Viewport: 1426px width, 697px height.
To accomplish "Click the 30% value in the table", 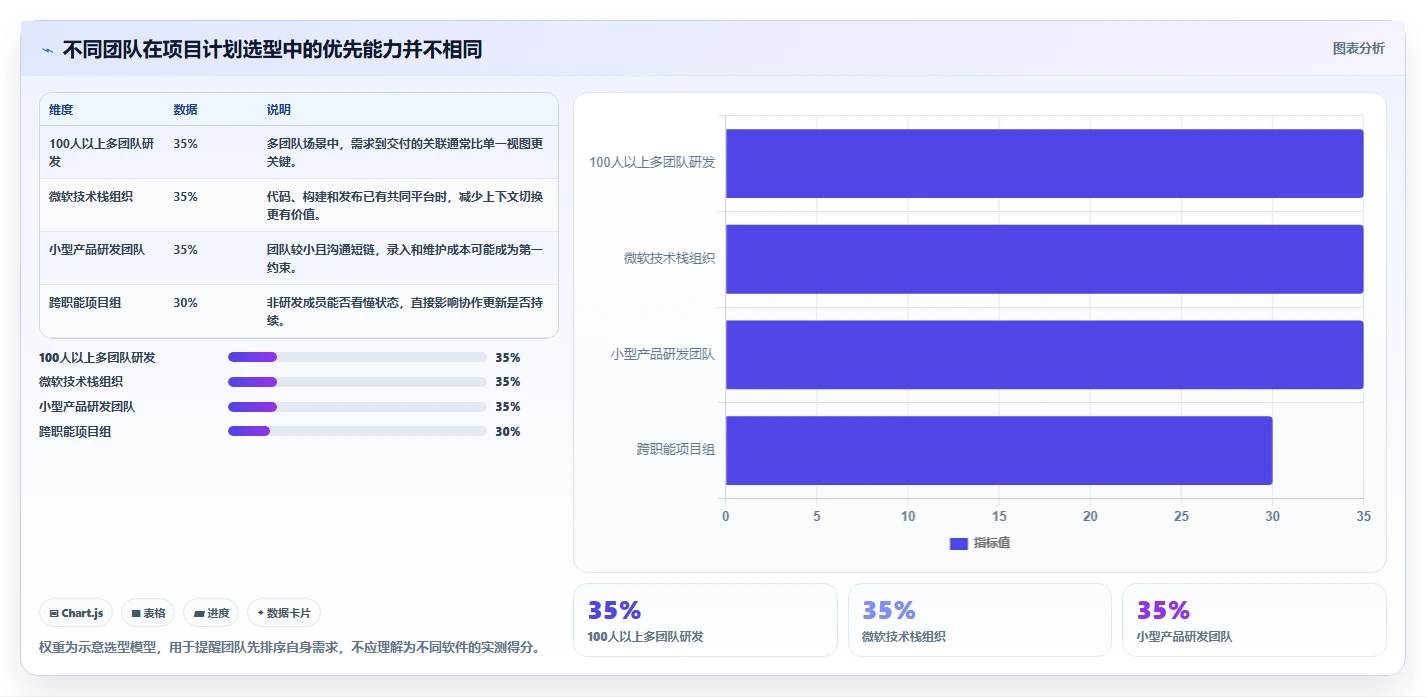I will point(185,303).
